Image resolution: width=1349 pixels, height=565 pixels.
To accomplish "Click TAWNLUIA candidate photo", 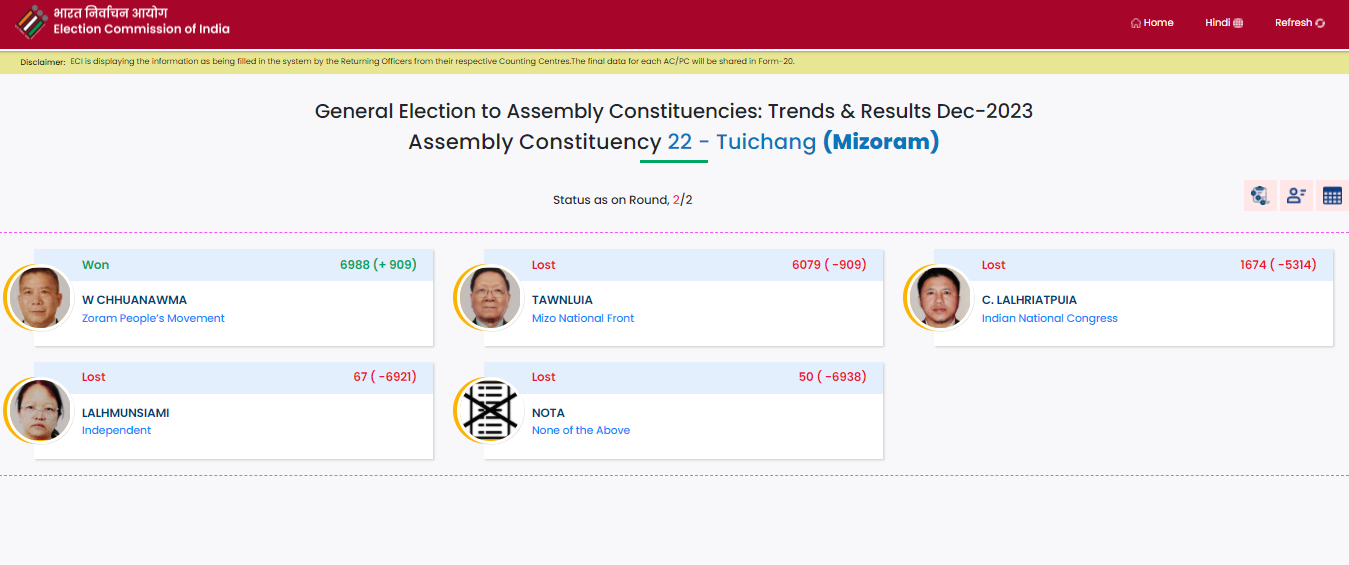I will (x=491, y=298).
